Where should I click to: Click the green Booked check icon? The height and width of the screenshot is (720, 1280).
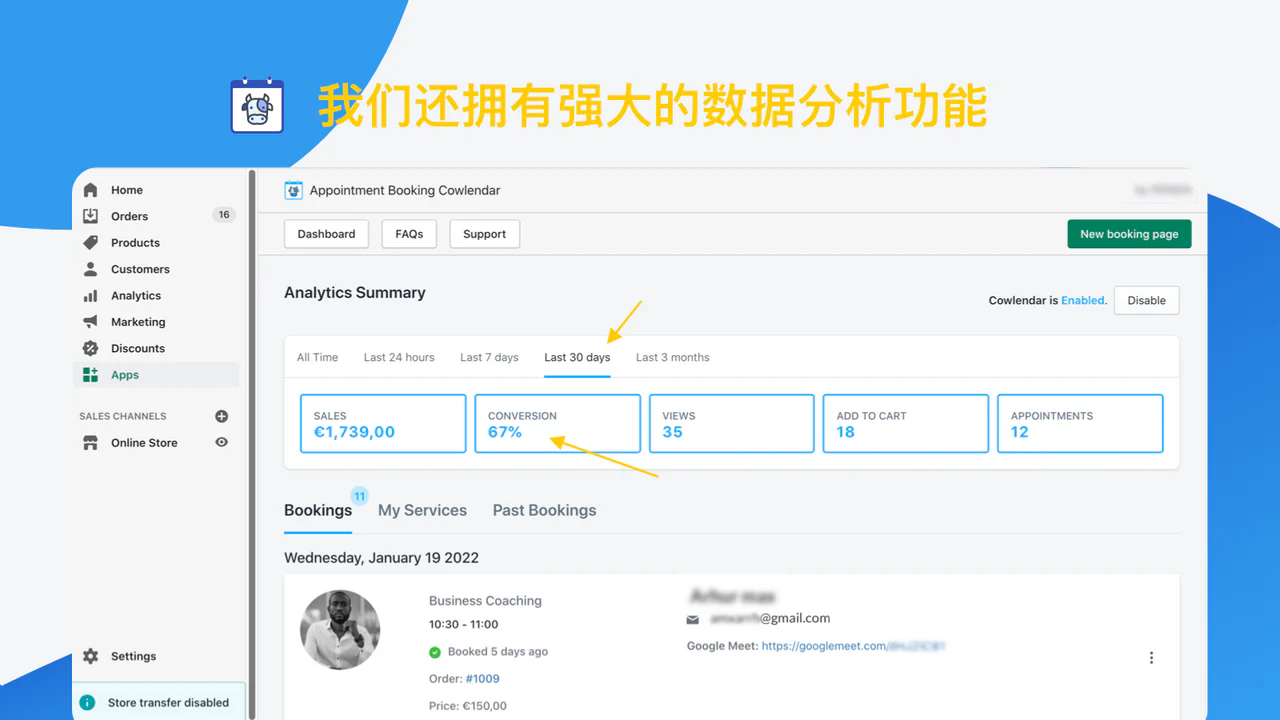[x=435, y=652]
